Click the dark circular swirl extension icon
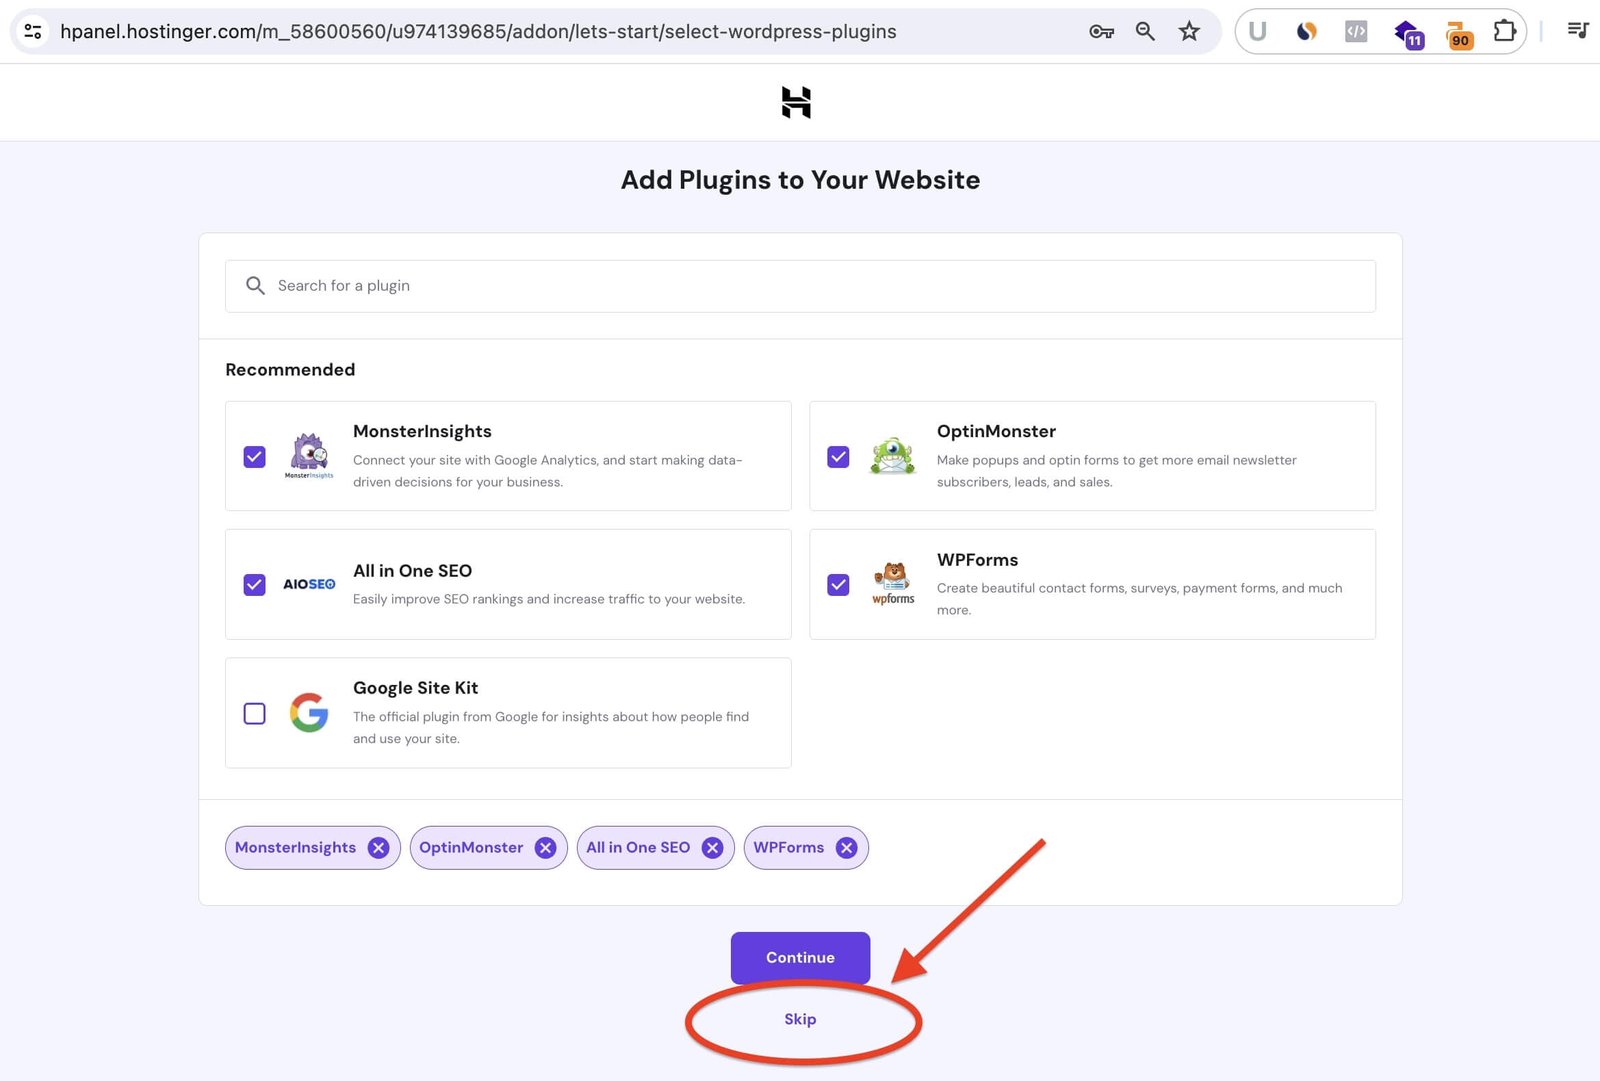 coord(1307,31)
